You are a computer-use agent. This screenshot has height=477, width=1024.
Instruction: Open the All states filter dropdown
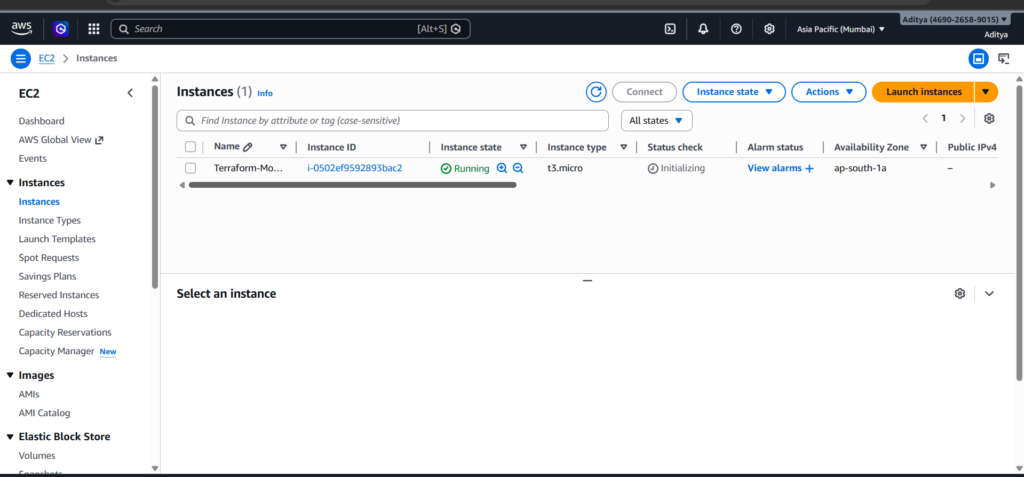click(x=656, y=120)
